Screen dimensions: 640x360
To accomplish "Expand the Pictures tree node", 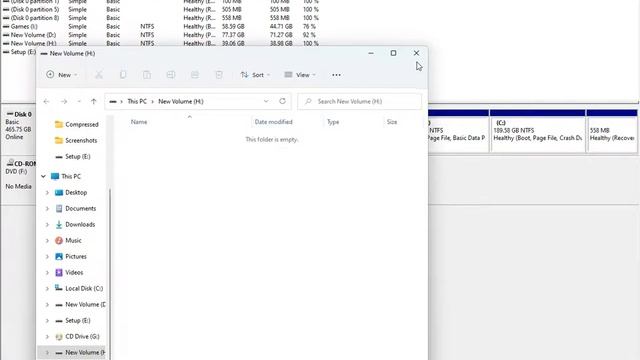I will click(x=47, y=256).
